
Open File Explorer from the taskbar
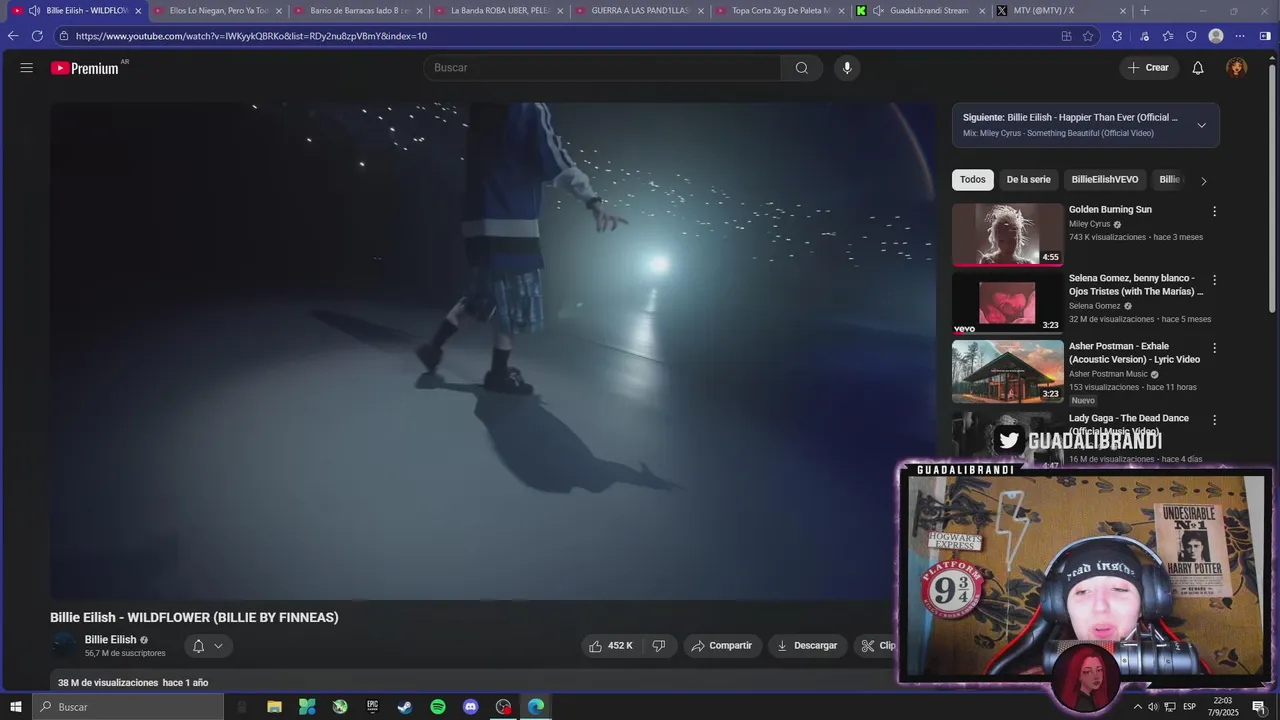tap(274, 707)
